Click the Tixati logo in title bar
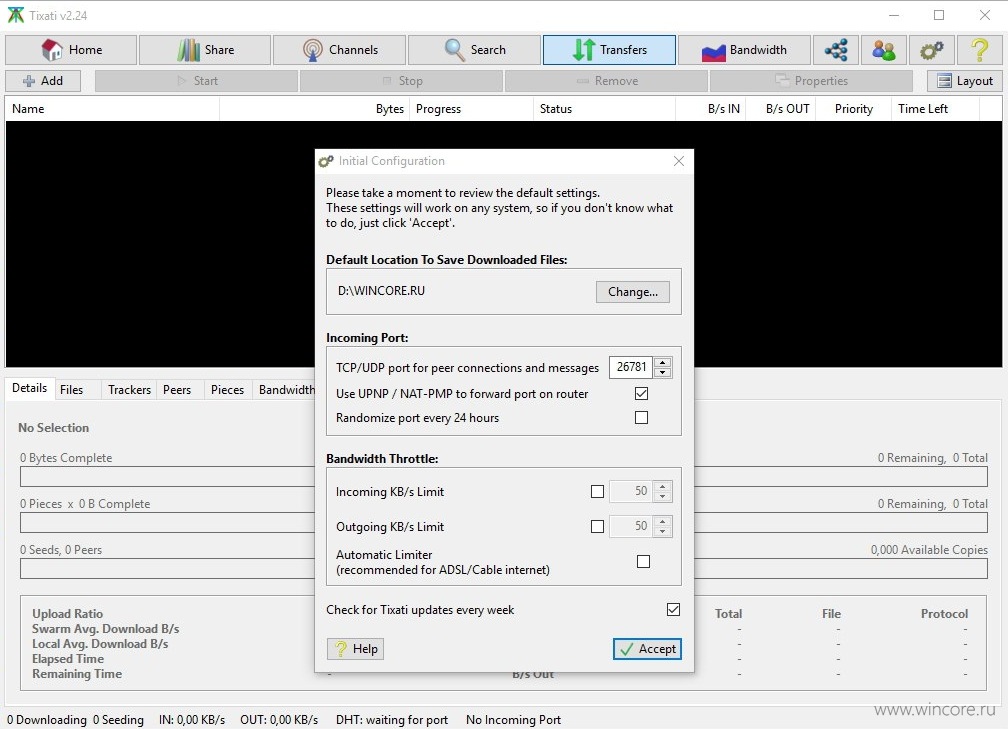 coord(15,15)
